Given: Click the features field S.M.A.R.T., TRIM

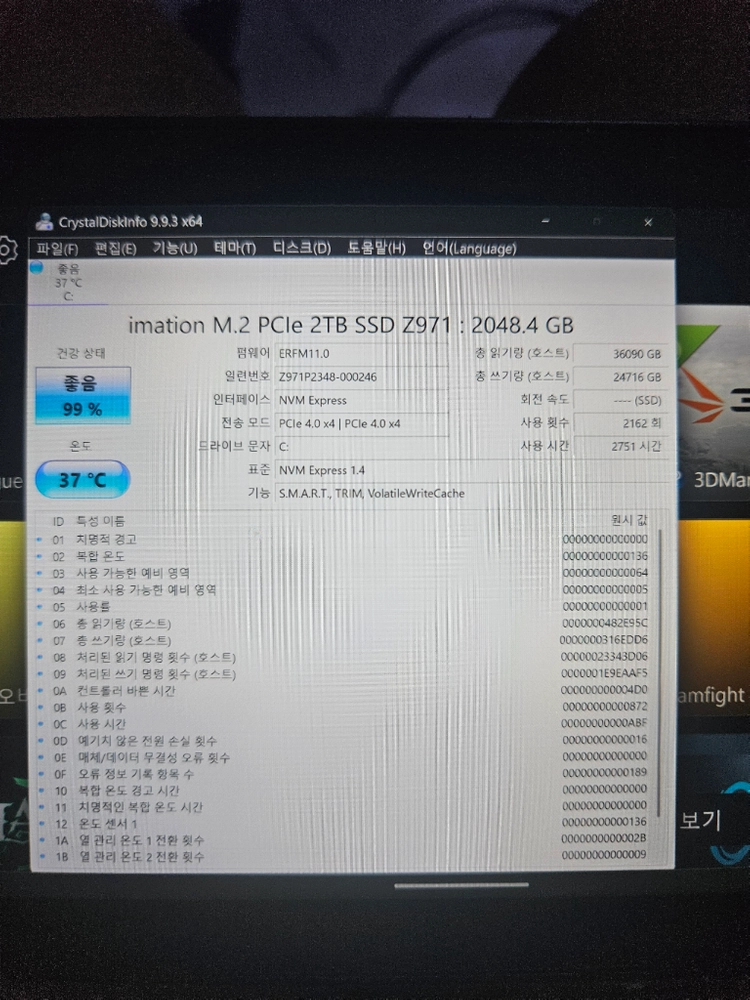Looking at the screenshot, I should (472, 494).
